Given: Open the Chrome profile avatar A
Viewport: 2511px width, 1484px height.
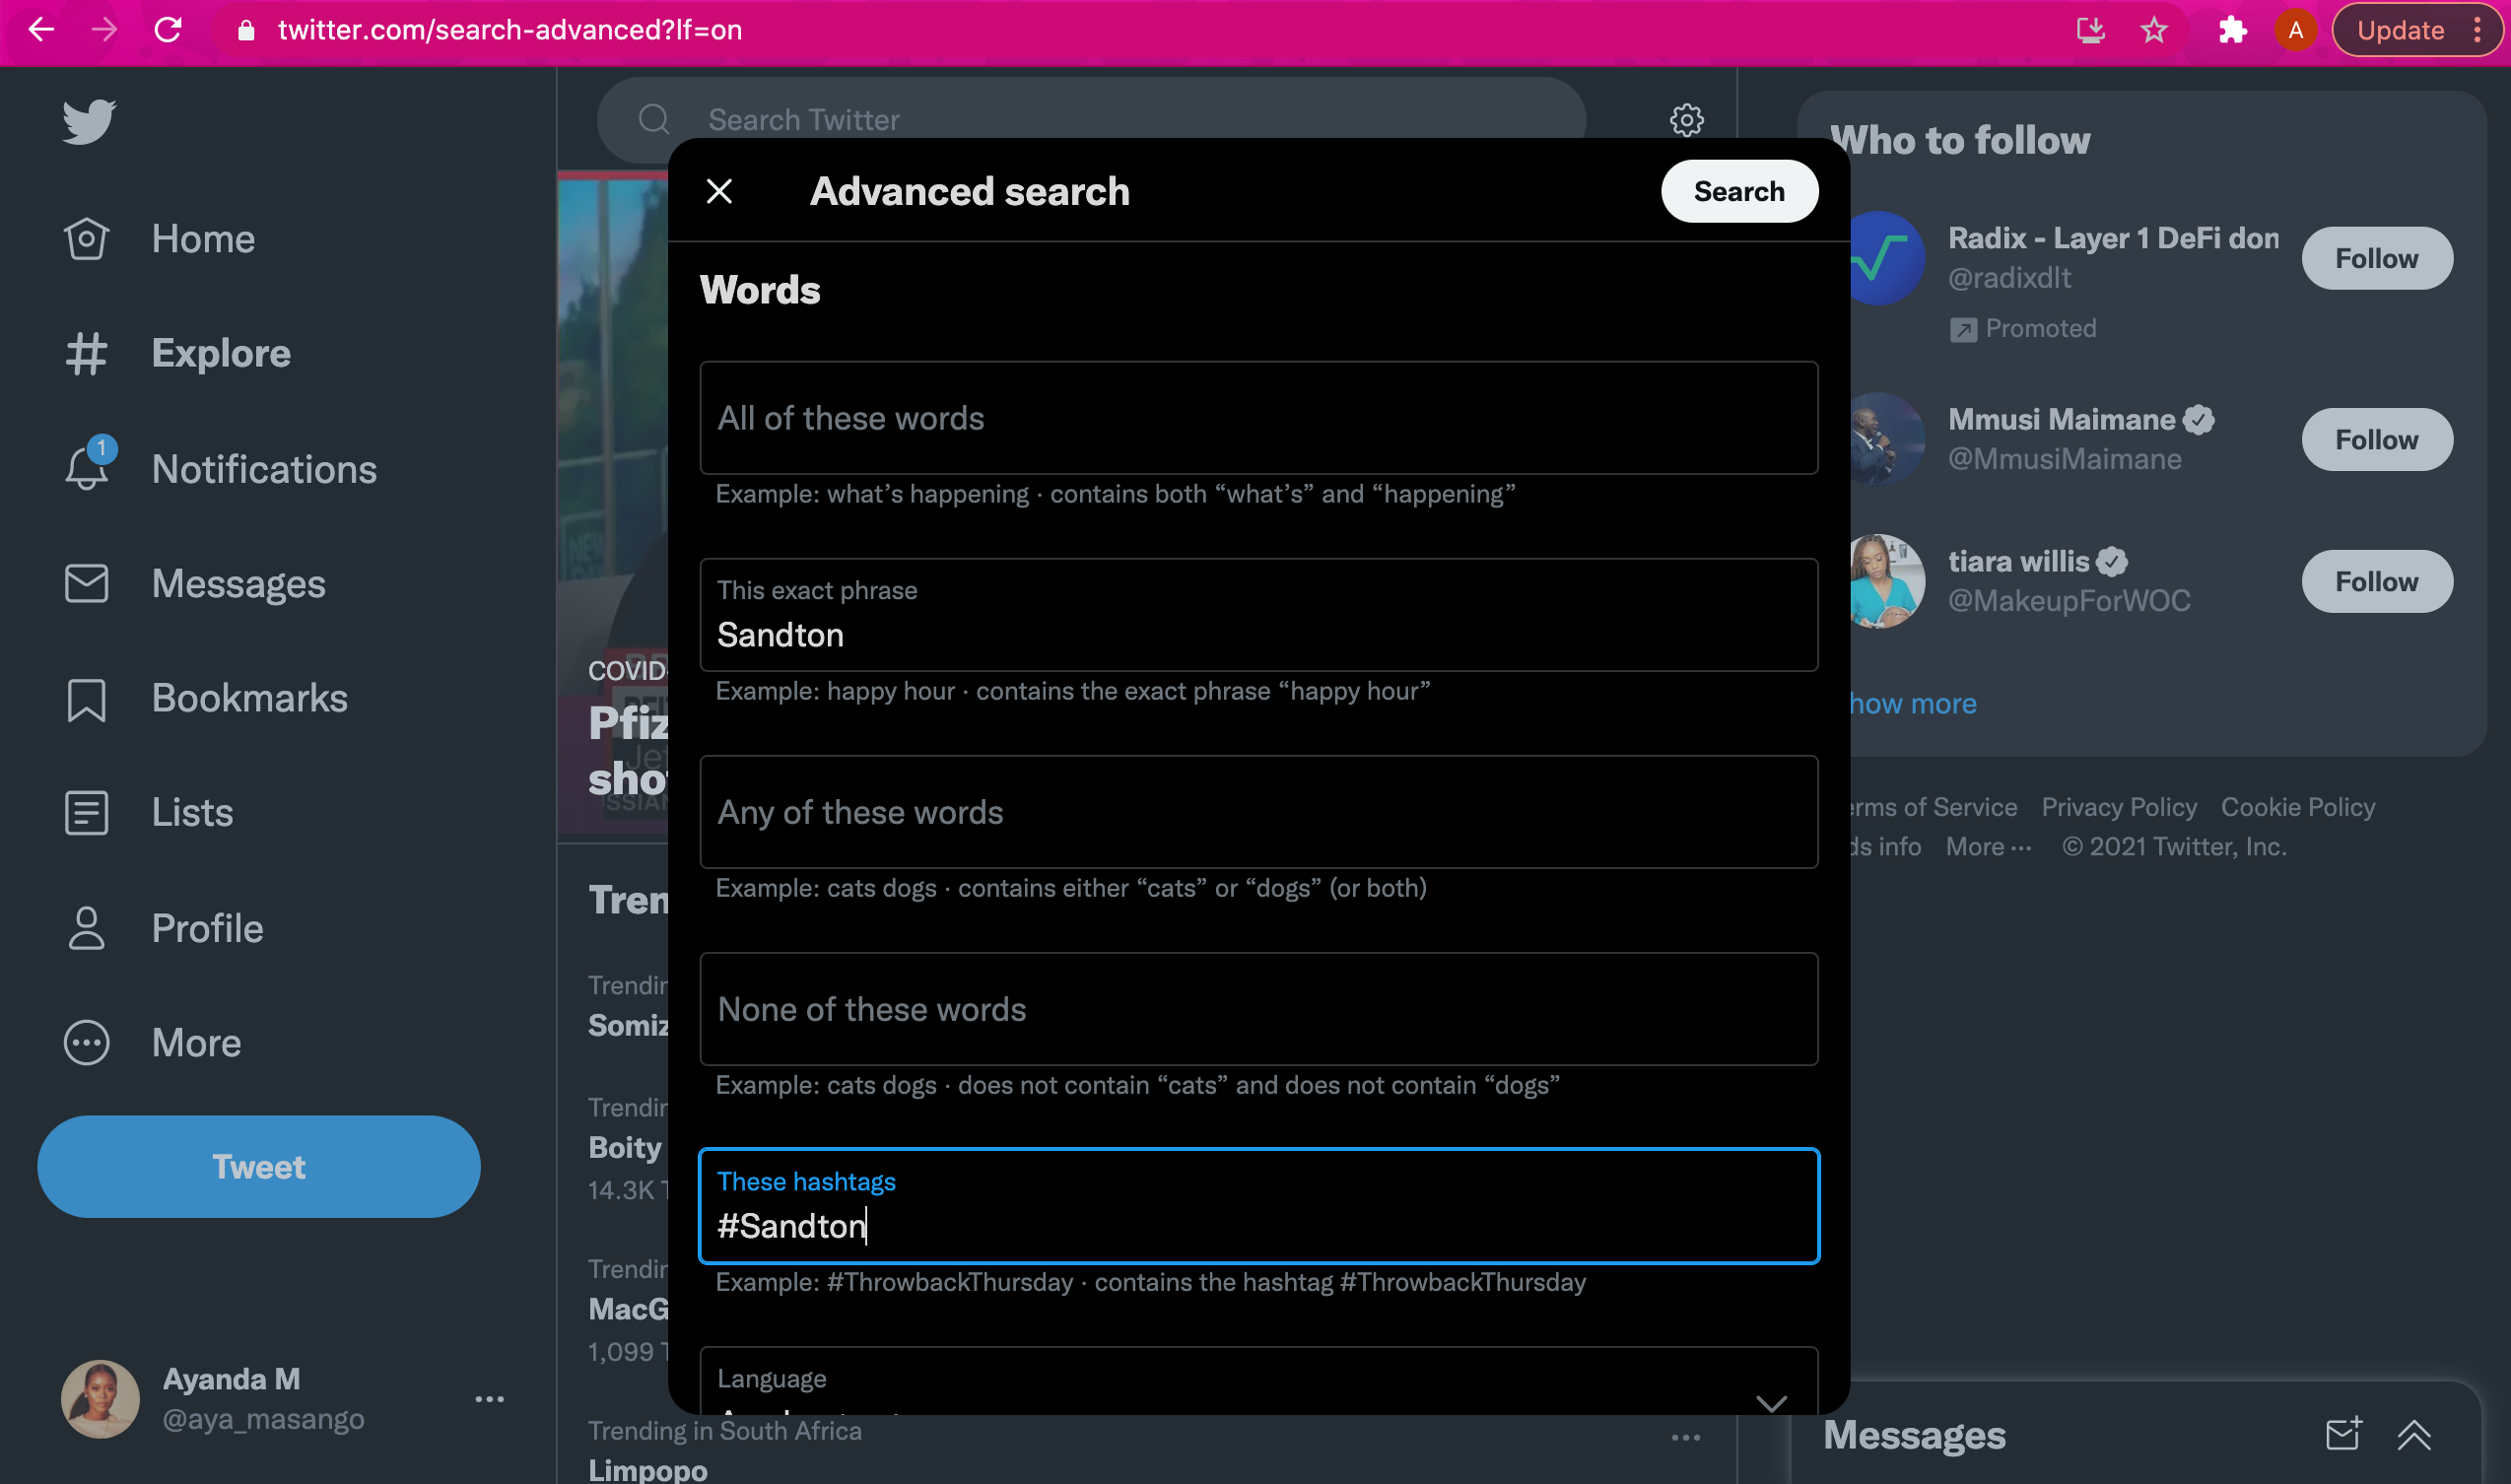Looking at the screenshot, I should (2295, 30).
